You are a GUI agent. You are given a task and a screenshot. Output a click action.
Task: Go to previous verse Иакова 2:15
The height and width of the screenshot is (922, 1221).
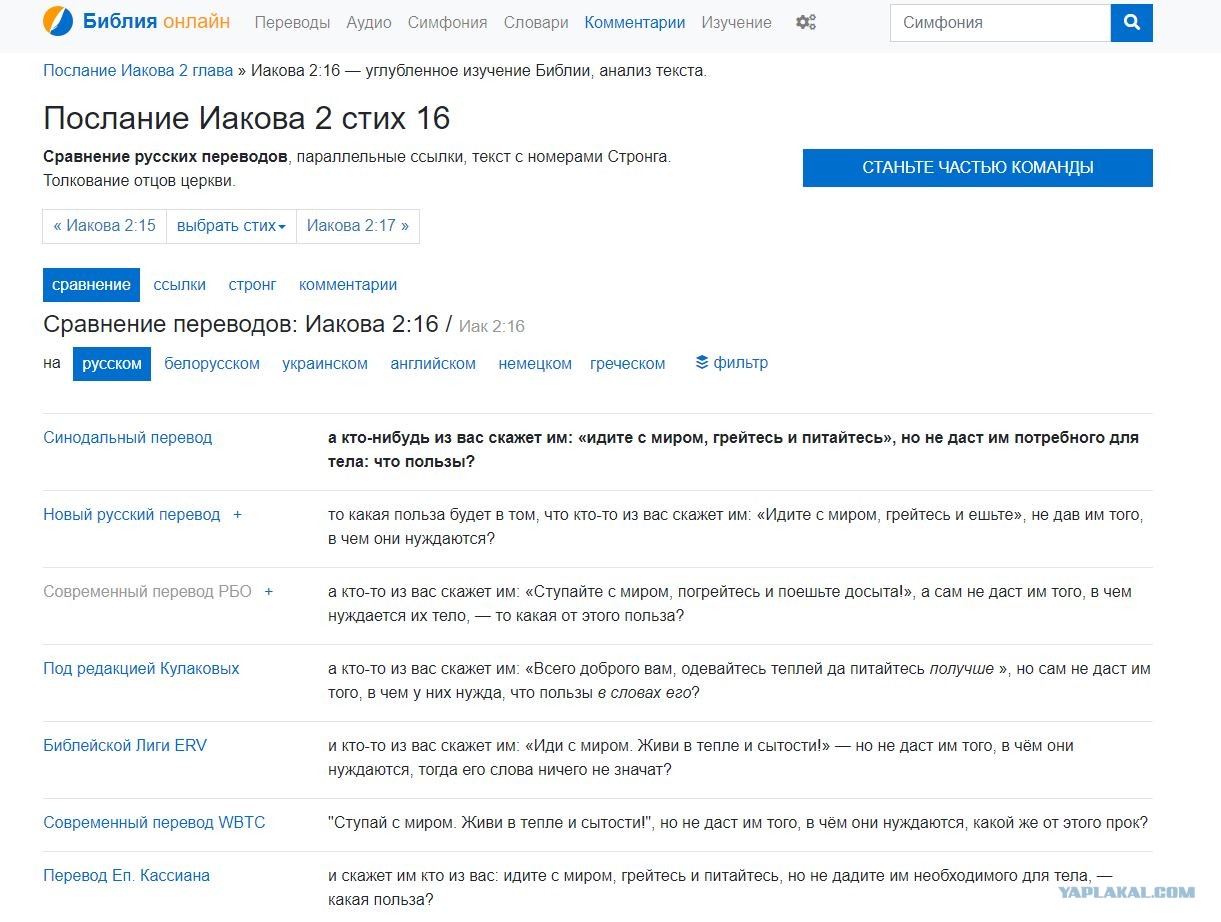[x=105, y=226]
